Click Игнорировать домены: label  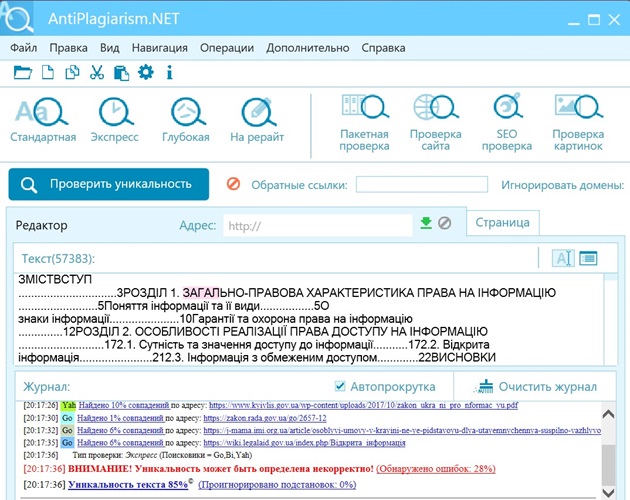tap(562, 185)
